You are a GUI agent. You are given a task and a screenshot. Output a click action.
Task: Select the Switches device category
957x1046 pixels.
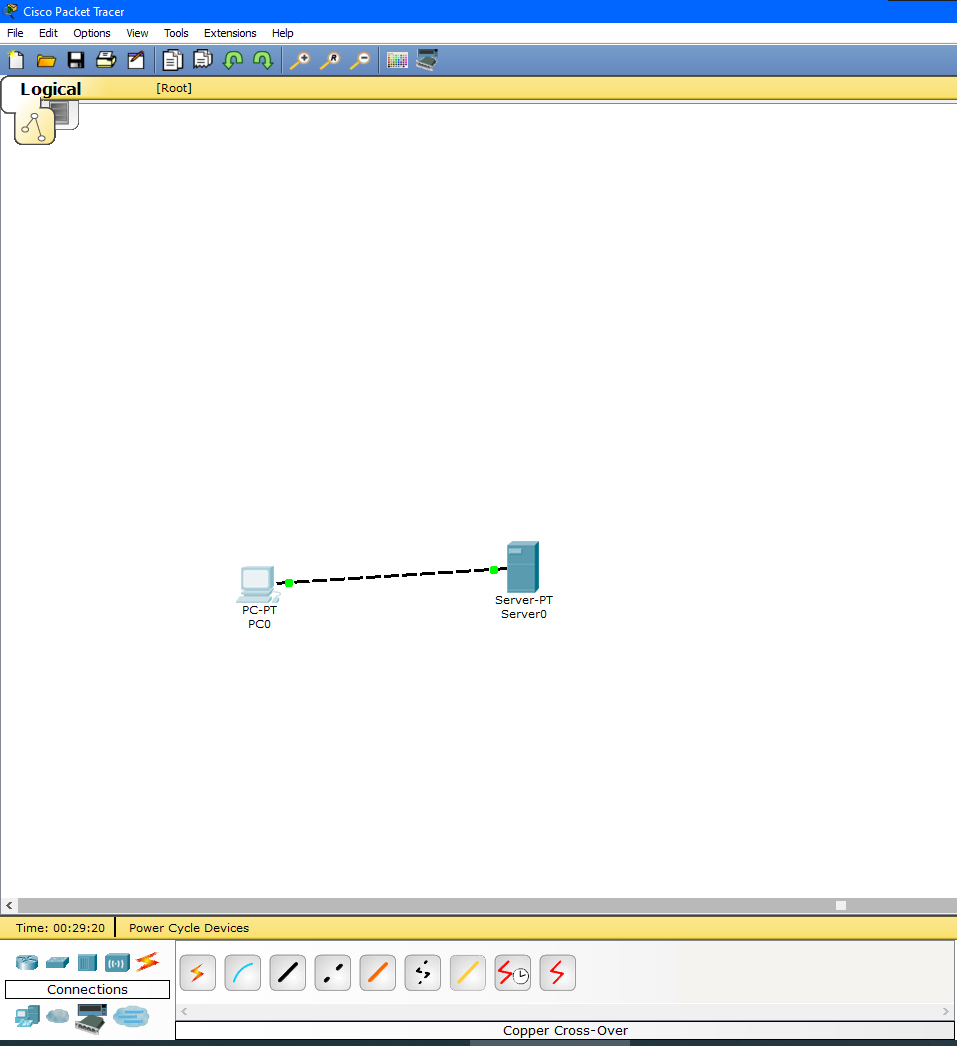click(57, 962)
